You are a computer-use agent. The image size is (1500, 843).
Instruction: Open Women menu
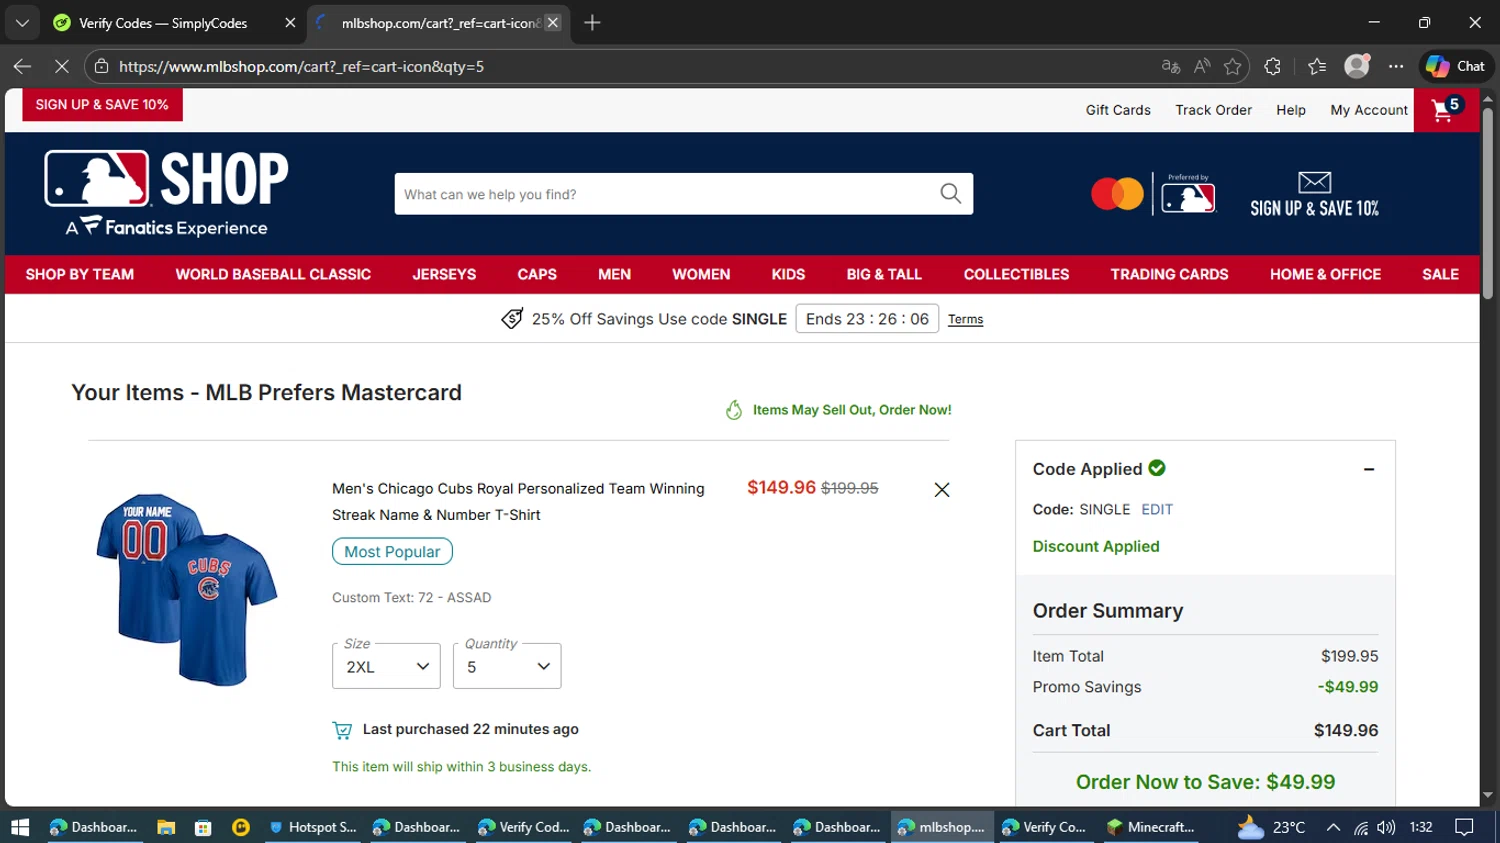(701, 274)
